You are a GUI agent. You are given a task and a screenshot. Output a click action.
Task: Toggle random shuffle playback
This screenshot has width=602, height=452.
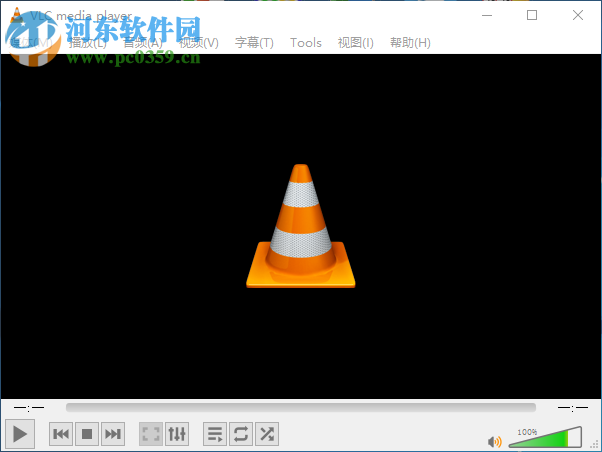pyautogui.click(x=267, y=434)
